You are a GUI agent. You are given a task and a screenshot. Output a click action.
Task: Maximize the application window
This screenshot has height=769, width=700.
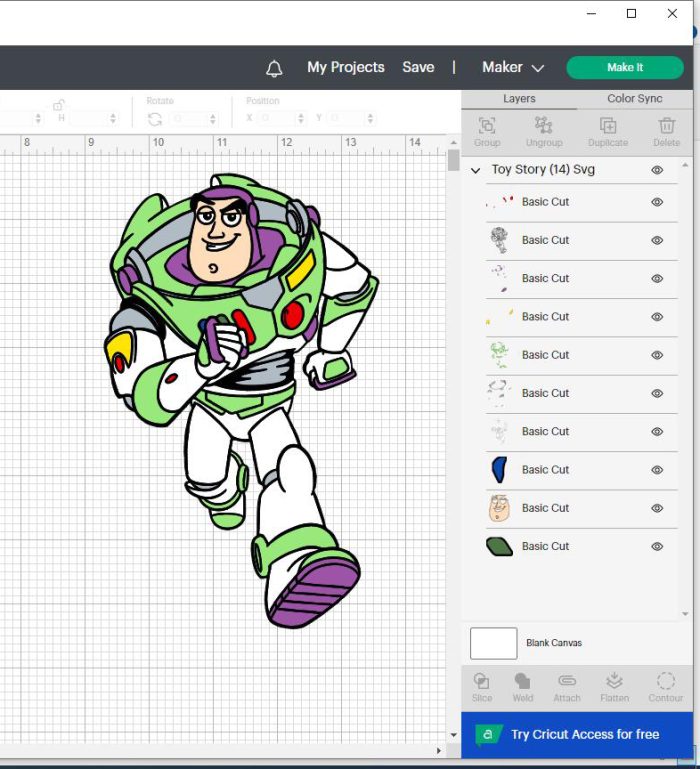[632, 14]
